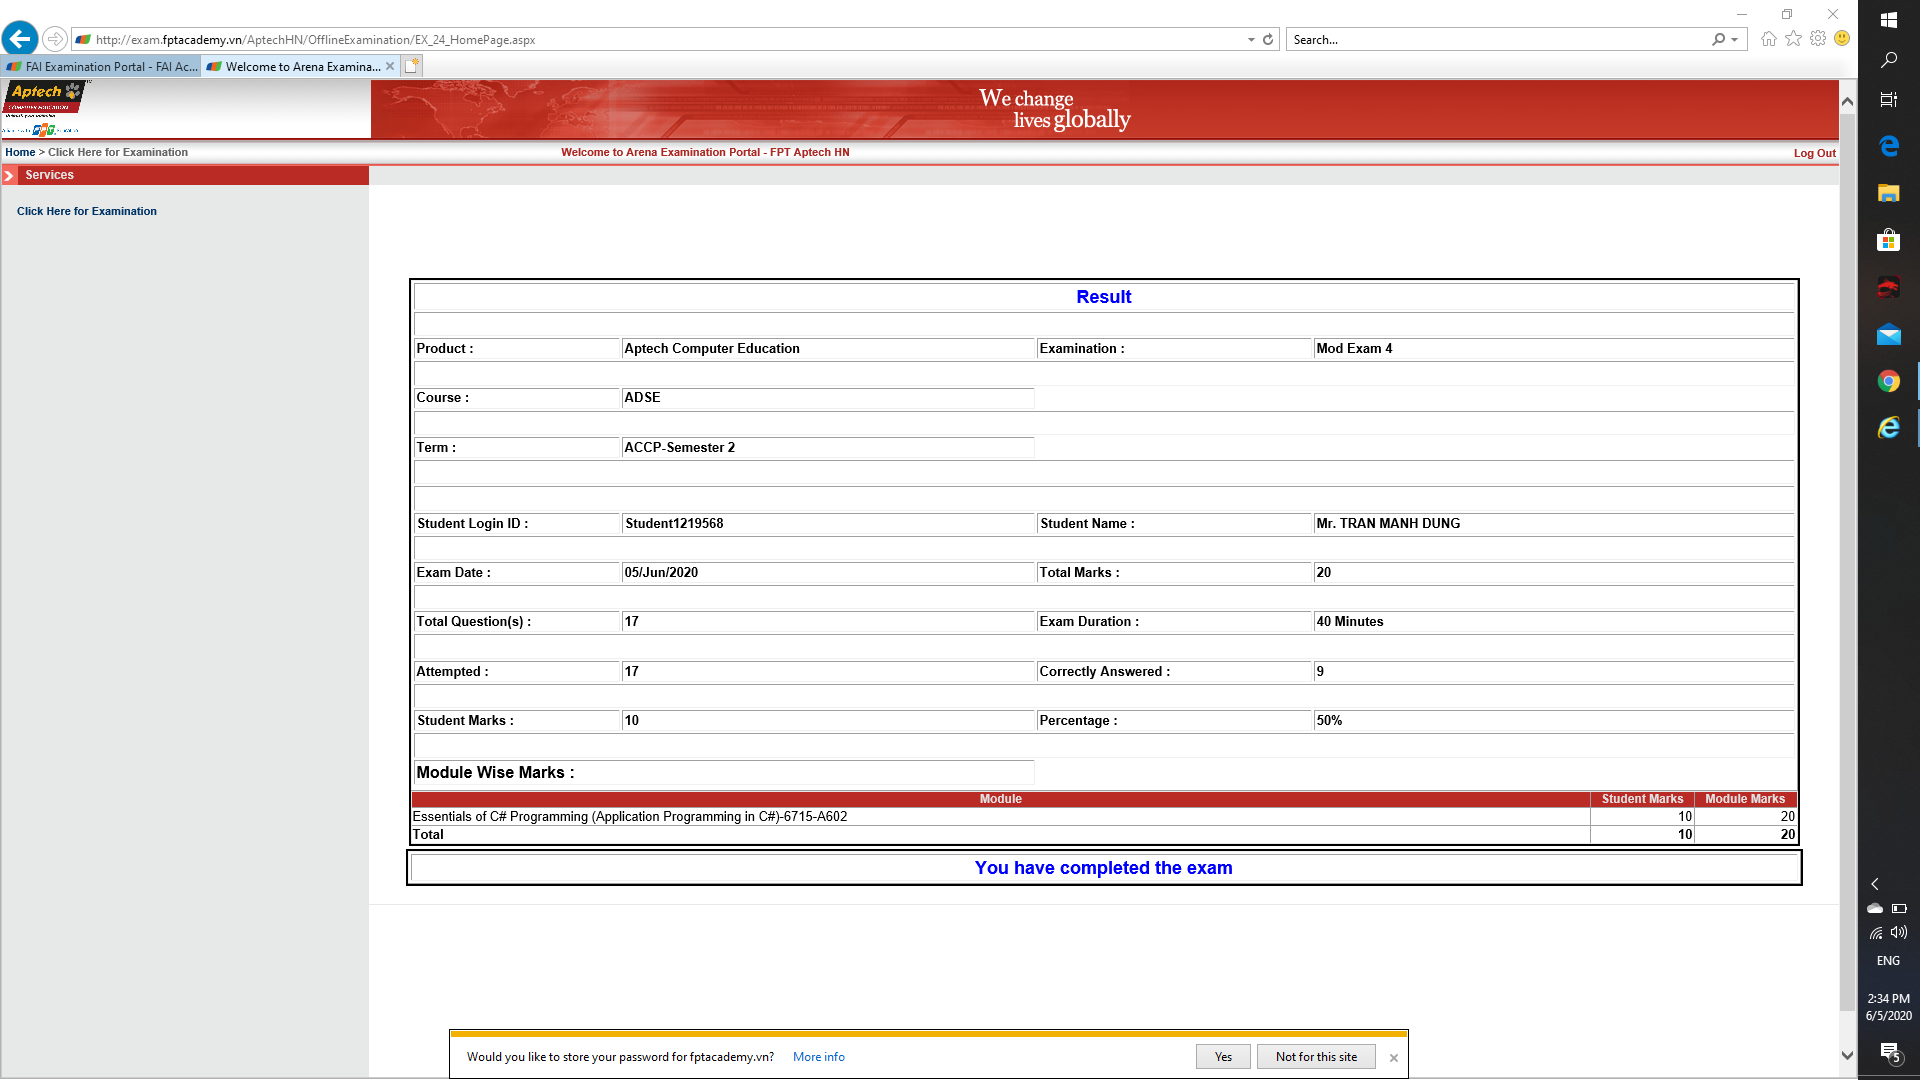Click the 50% percentage value
The width and height of the screenshot is (1920, 1080).
click(x=1329, y=721)
